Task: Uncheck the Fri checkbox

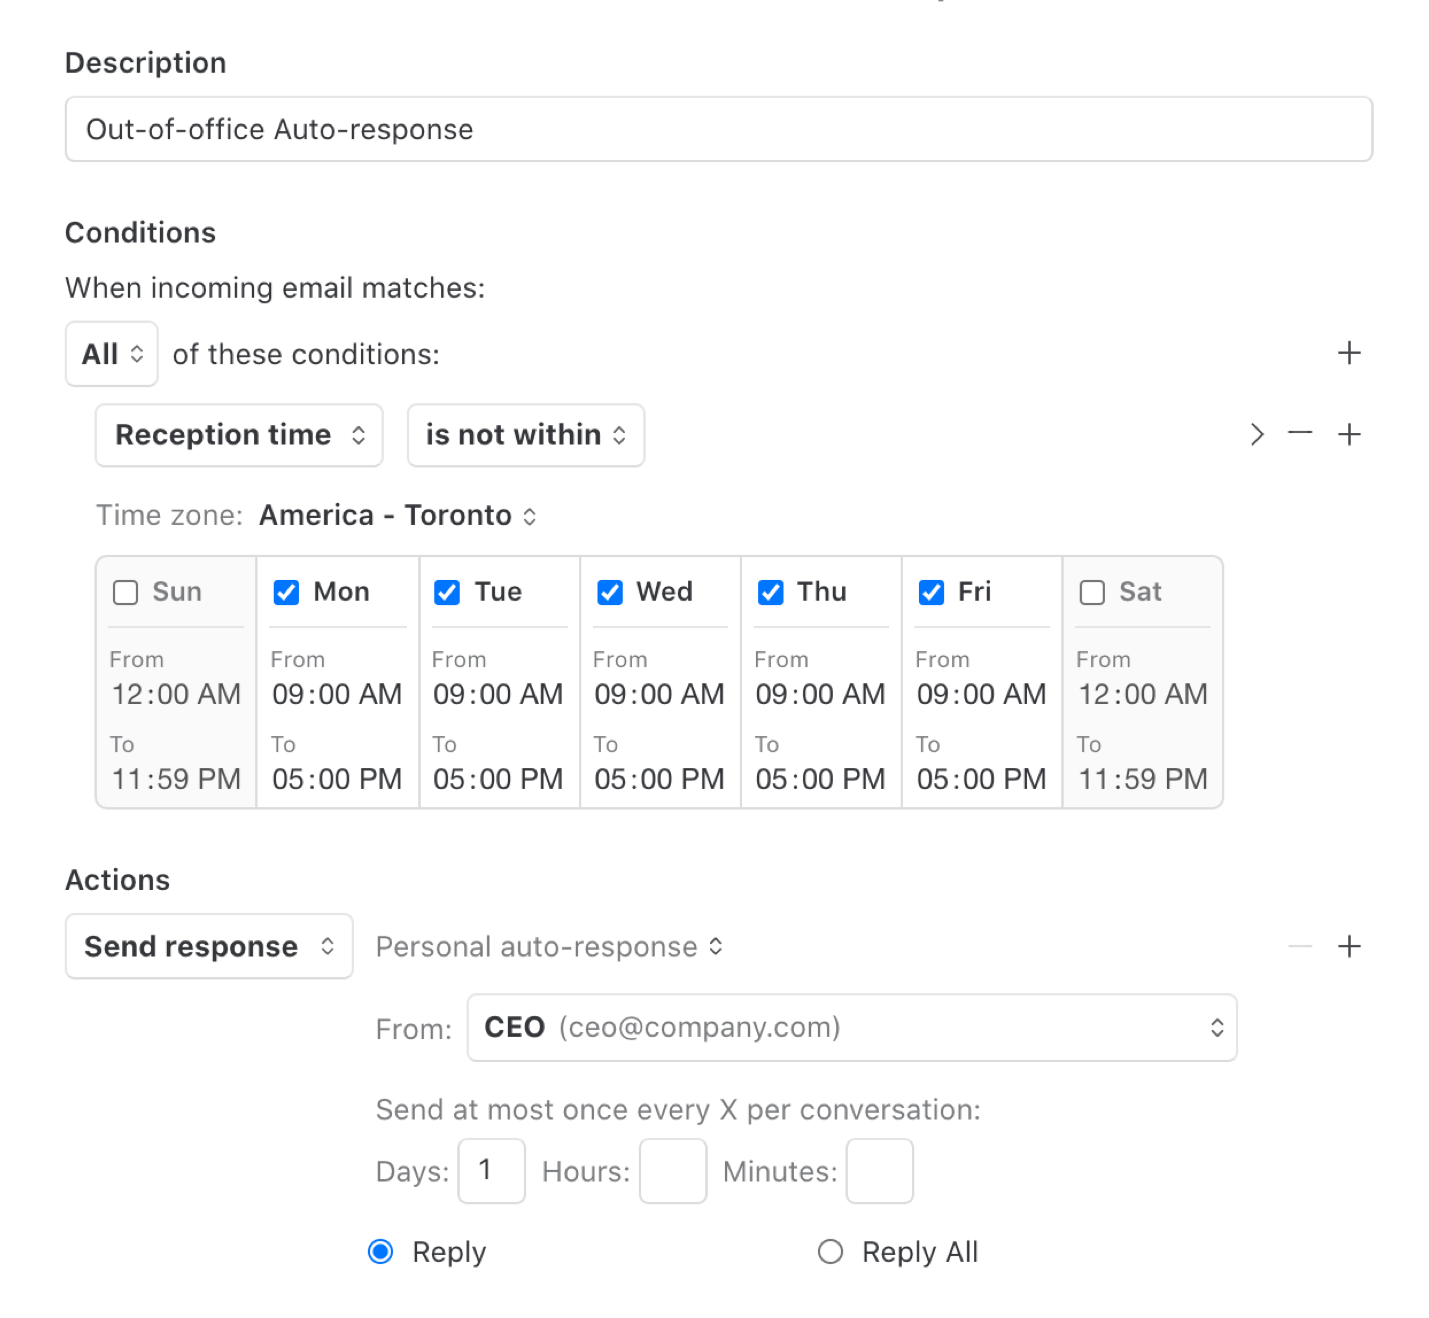Action: pos(931,592)
